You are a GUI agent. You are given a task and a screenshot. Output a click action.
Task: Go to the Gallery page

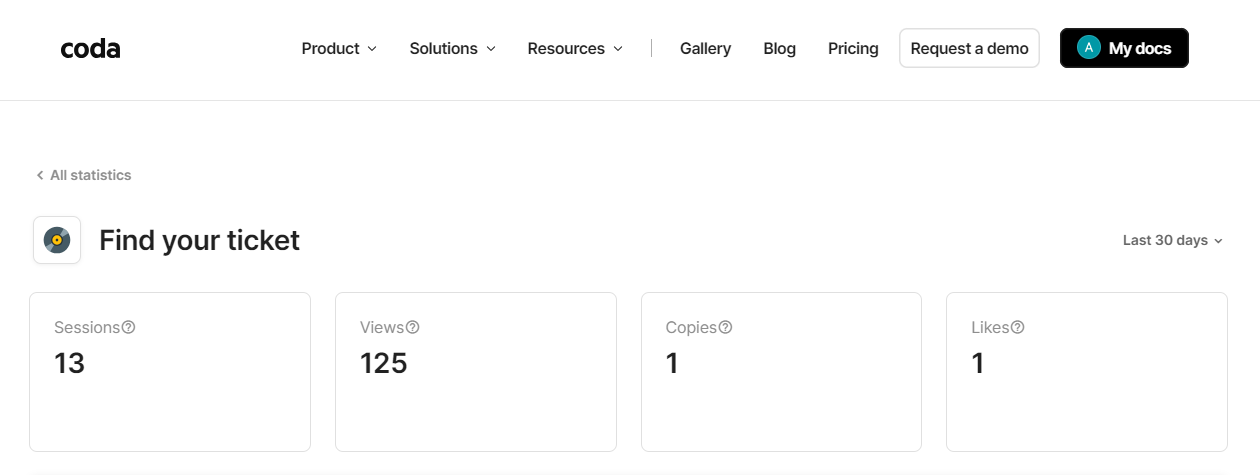(705, 48)
